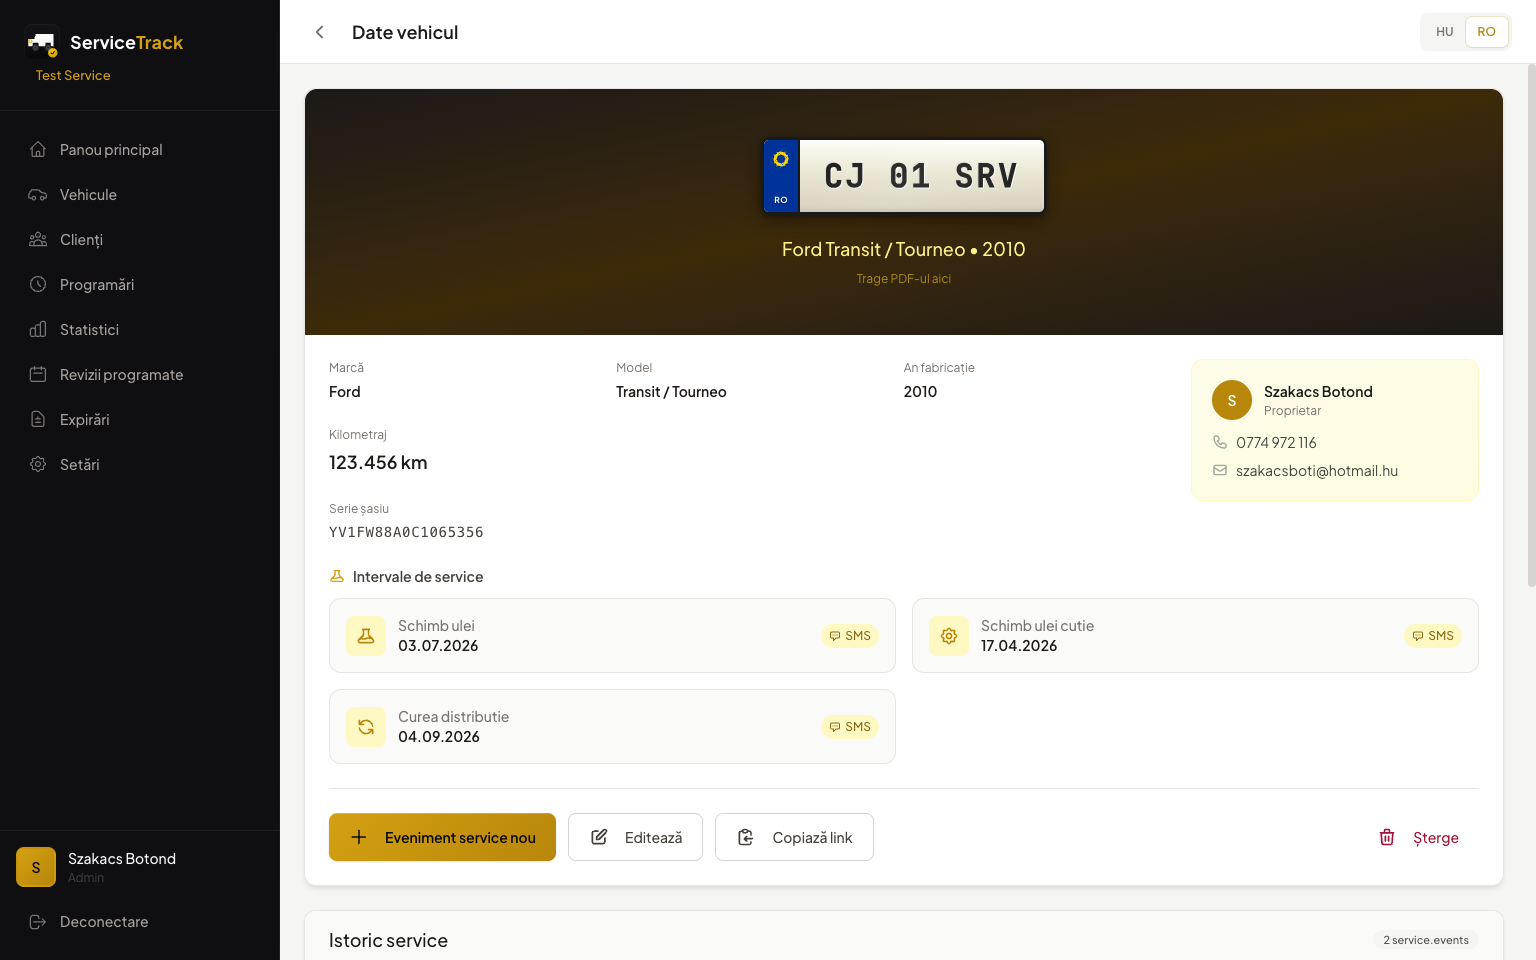
Task: Click the red trash delete icon
Action: tap(1387, 837)
